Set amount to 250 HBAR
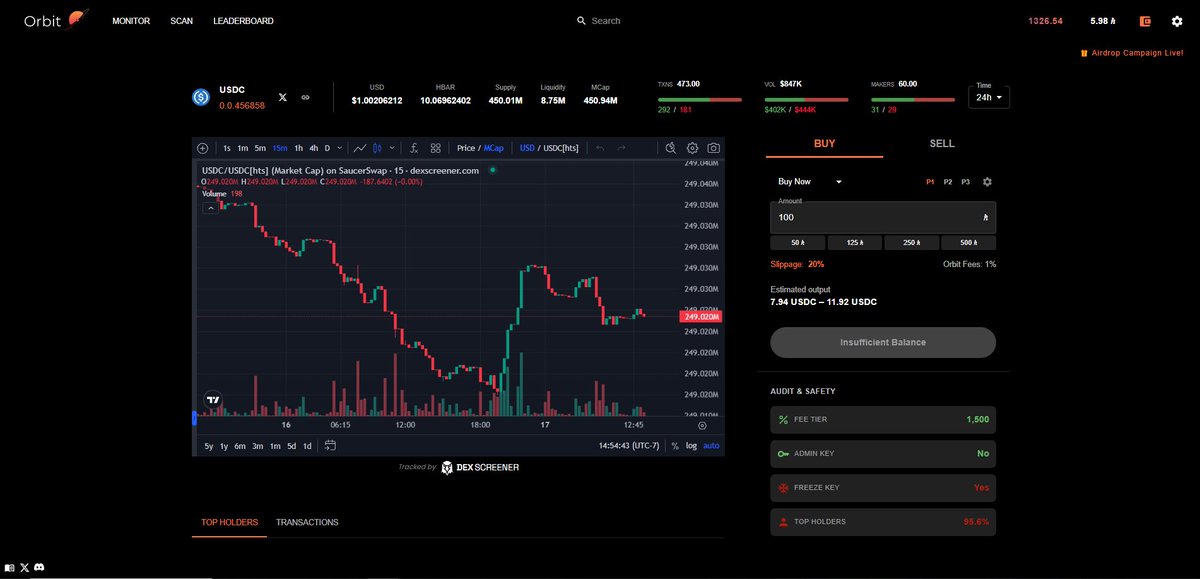 pos(911,243)
